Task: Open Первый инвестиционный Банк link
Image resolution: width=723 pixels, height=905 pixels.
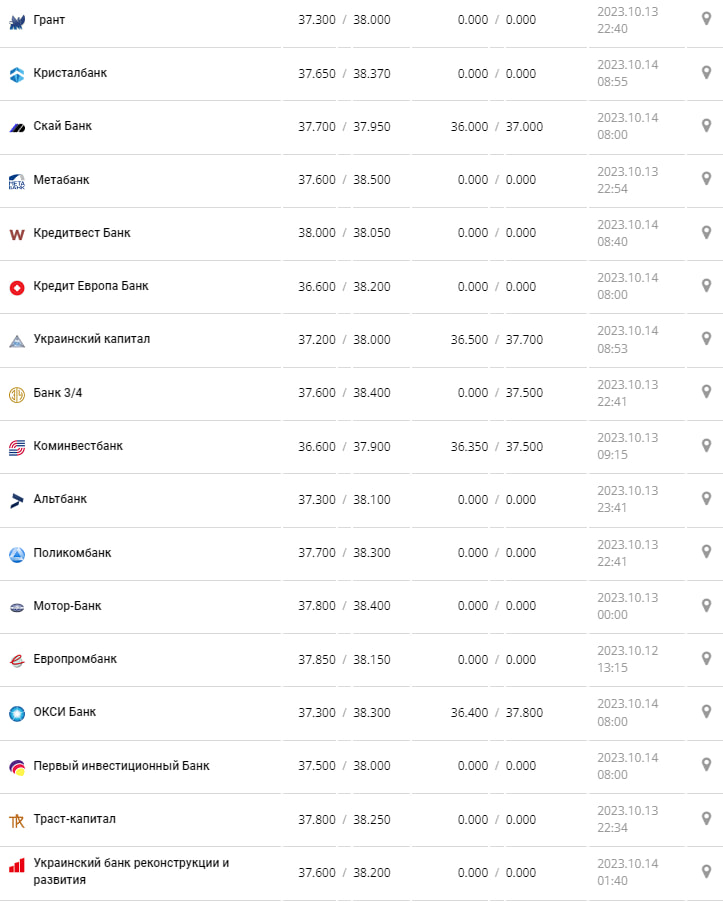Action: point(121,766)
